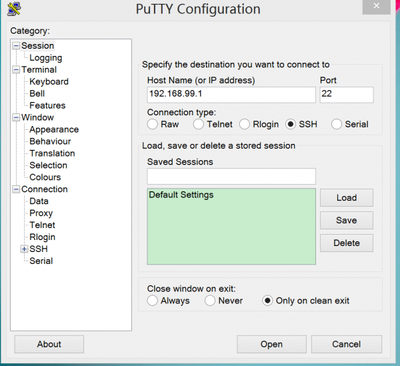Viewport: 400px width, 366px height.
Task: Click the Delete session button
Action: (347, 243)
